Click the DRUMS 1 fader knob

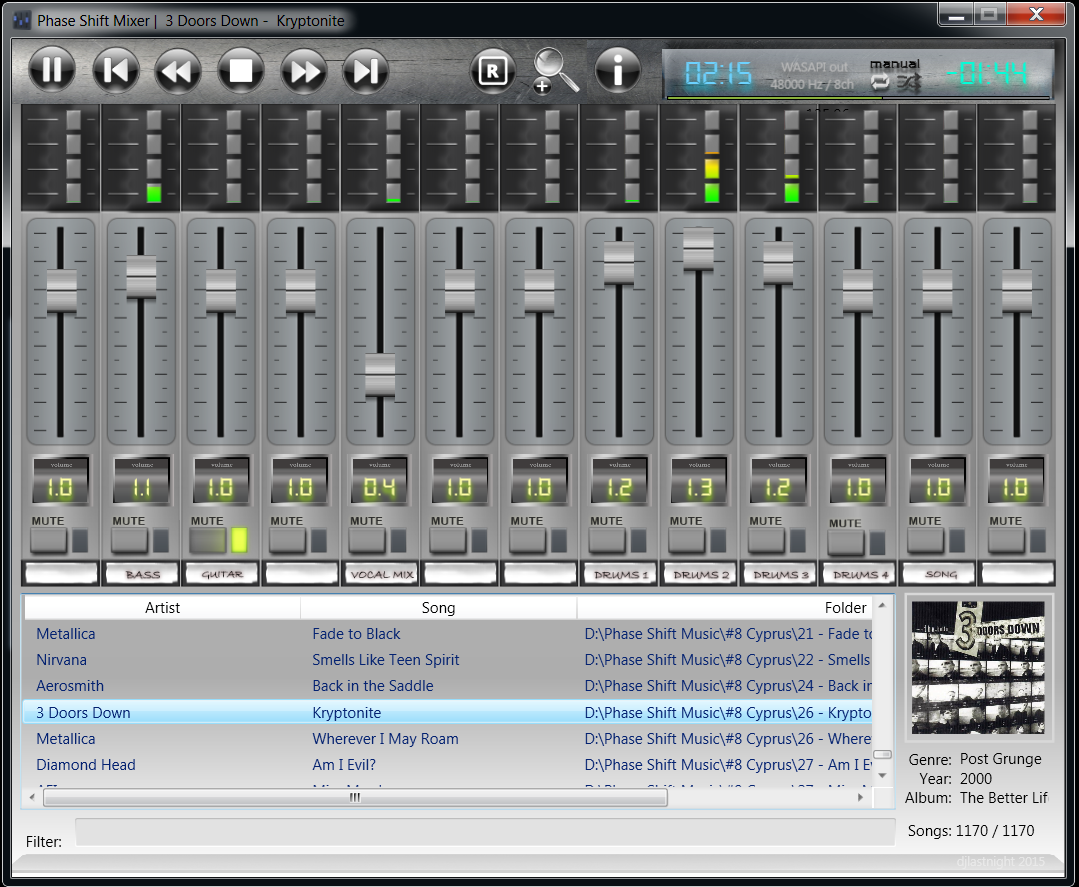pos(619,262)
